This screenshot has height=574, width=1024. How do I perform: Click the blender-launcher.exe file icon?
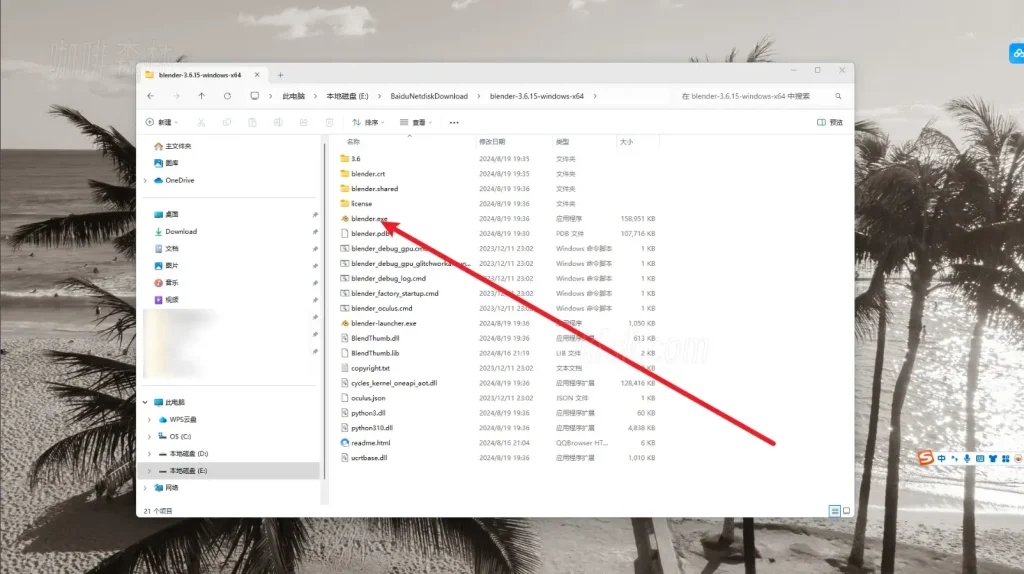point(344,323)
